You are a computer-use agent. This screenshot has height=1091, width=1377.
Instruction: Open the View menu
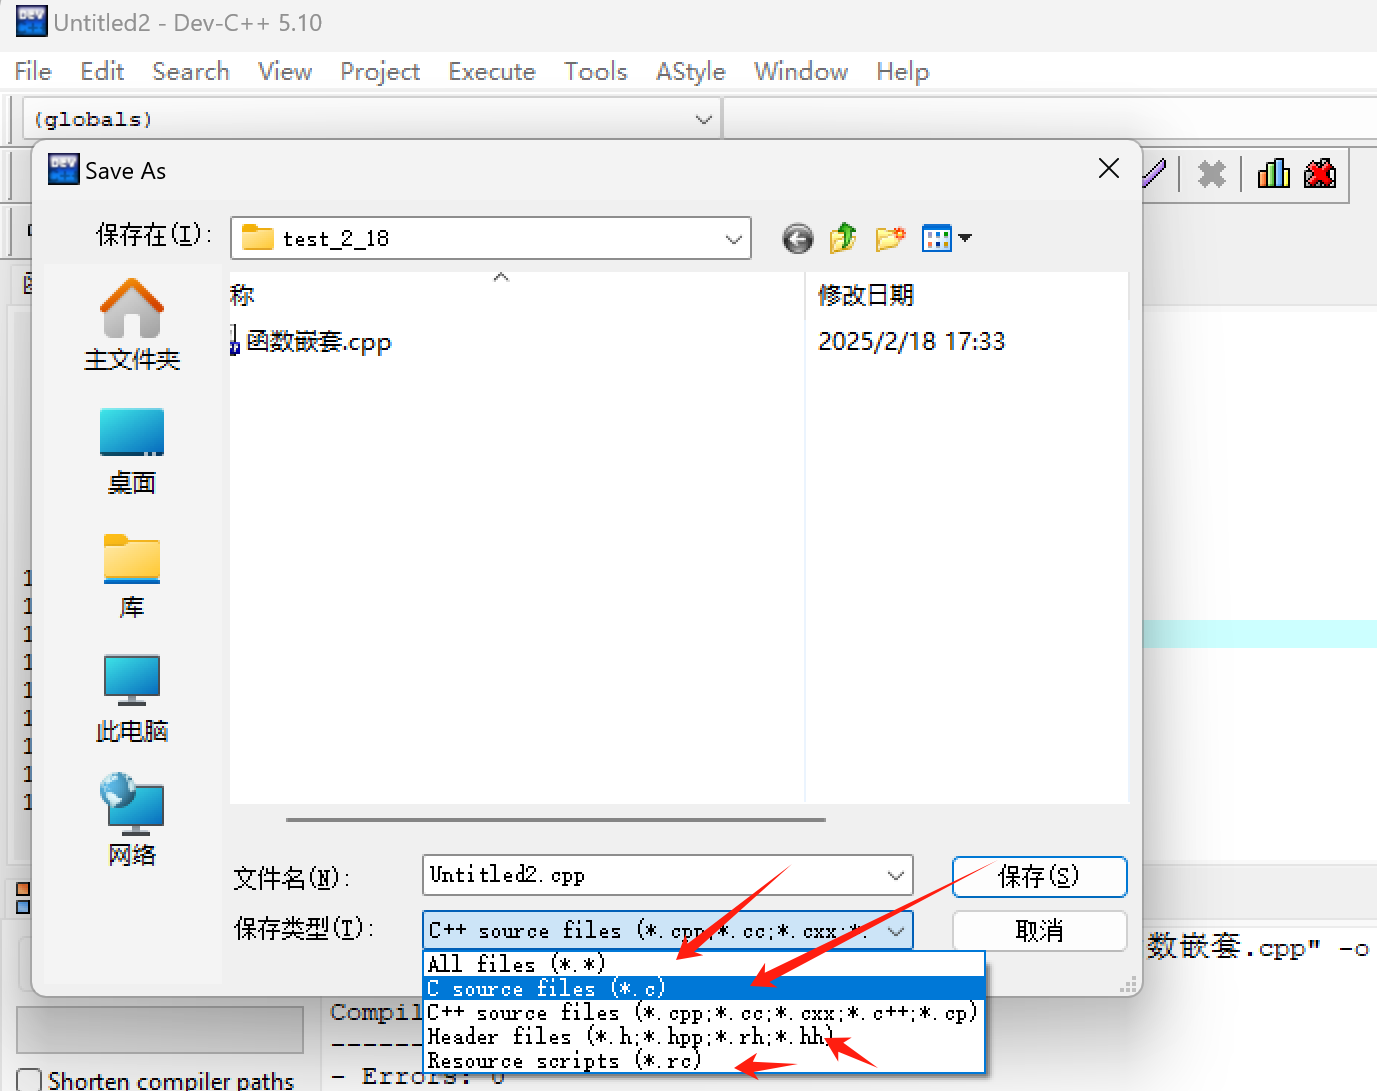point(285,72)
